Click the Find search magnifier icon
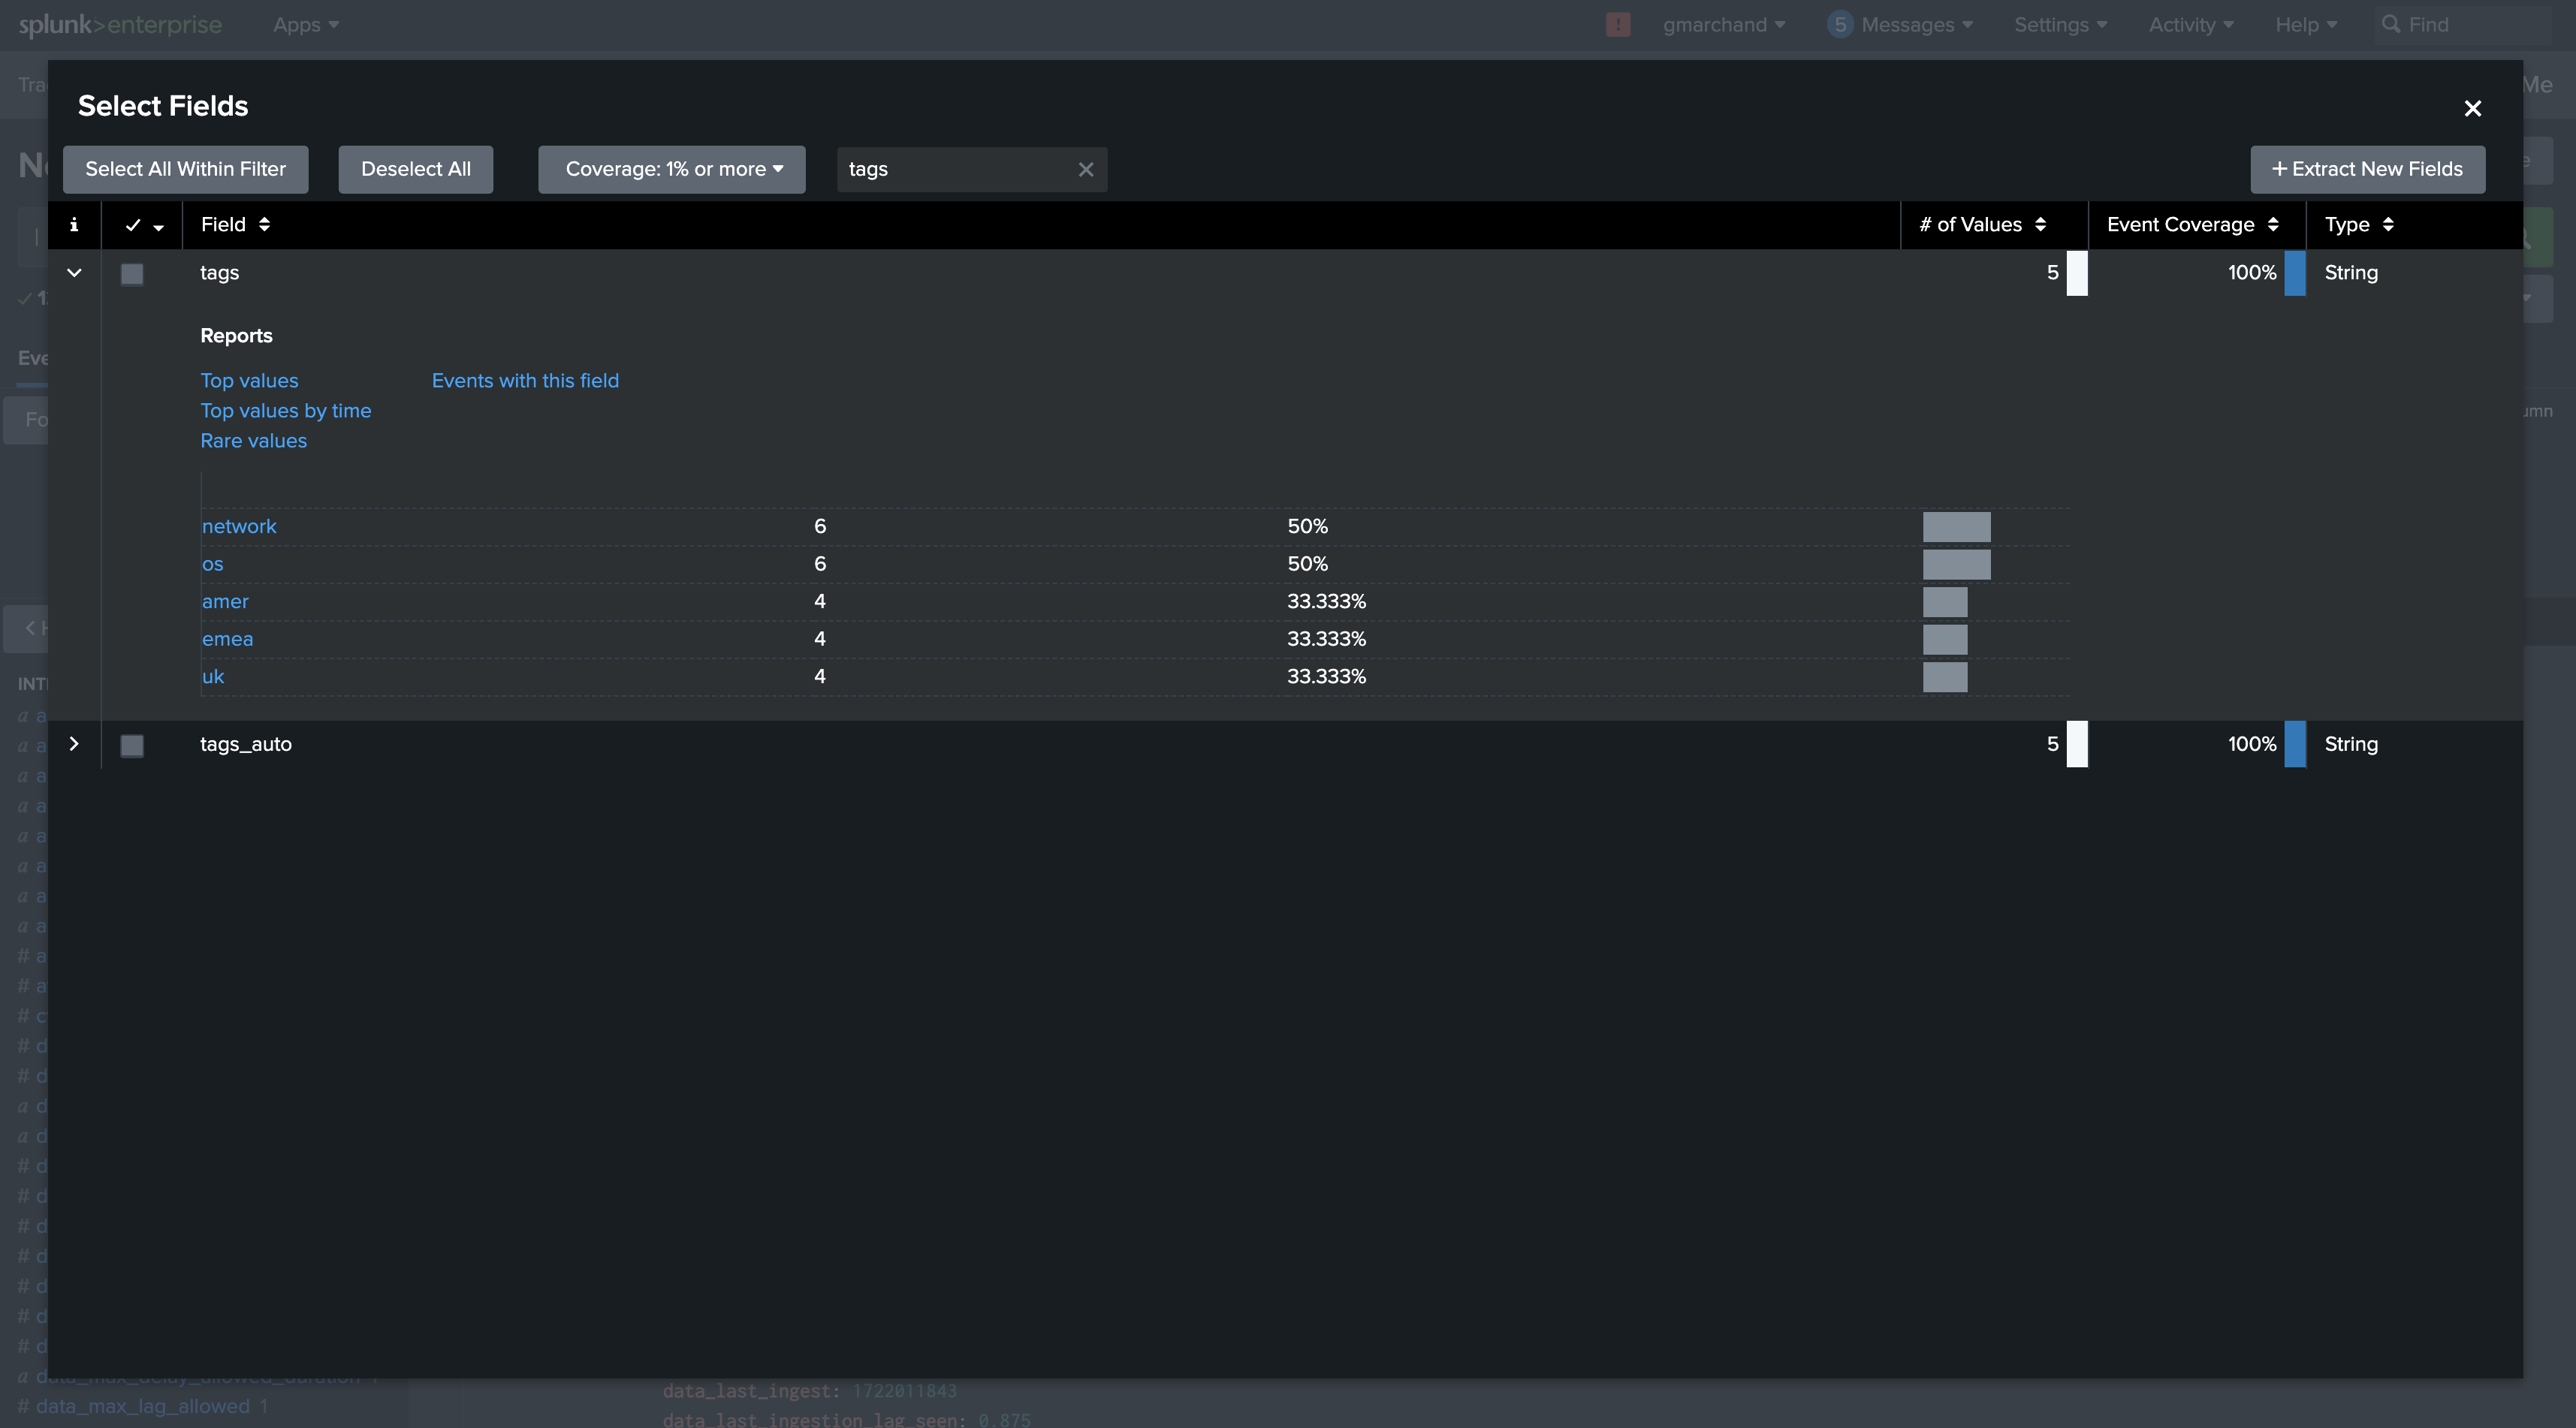Viewport: 2576px width, 1428px height. [x=2391, y=25]
